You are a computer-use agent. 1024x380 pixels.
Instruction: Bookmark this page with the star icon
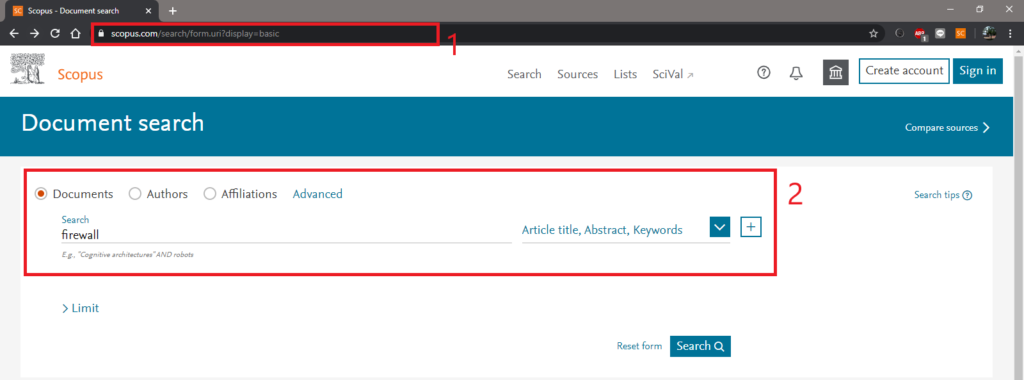click(873, 34)
